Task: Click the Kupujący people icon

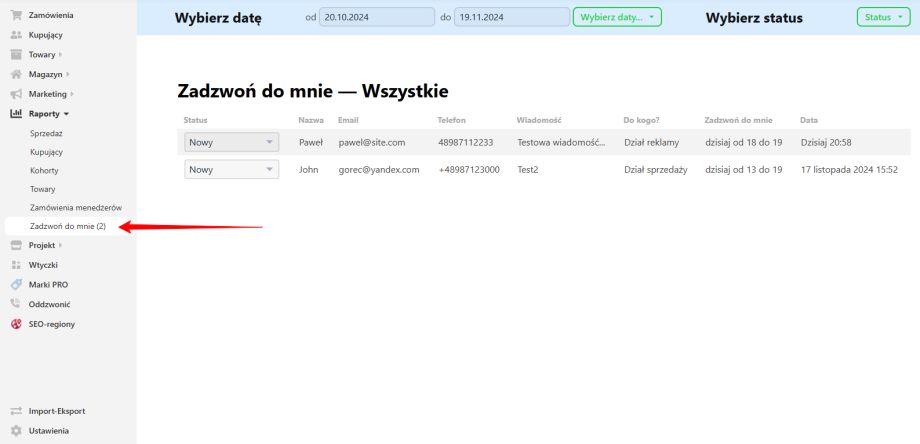Action: tap(16, 35)
